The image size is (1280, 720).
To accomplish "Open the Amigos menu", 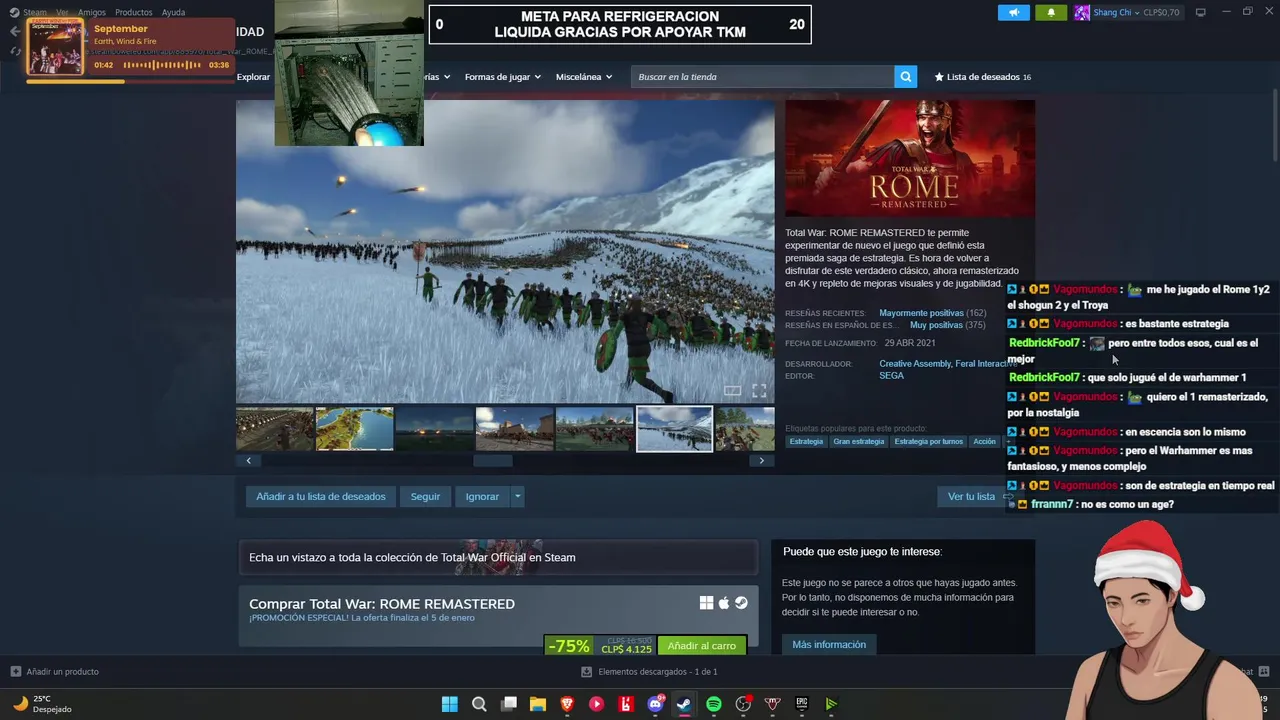I will click(x=92, y=13).
